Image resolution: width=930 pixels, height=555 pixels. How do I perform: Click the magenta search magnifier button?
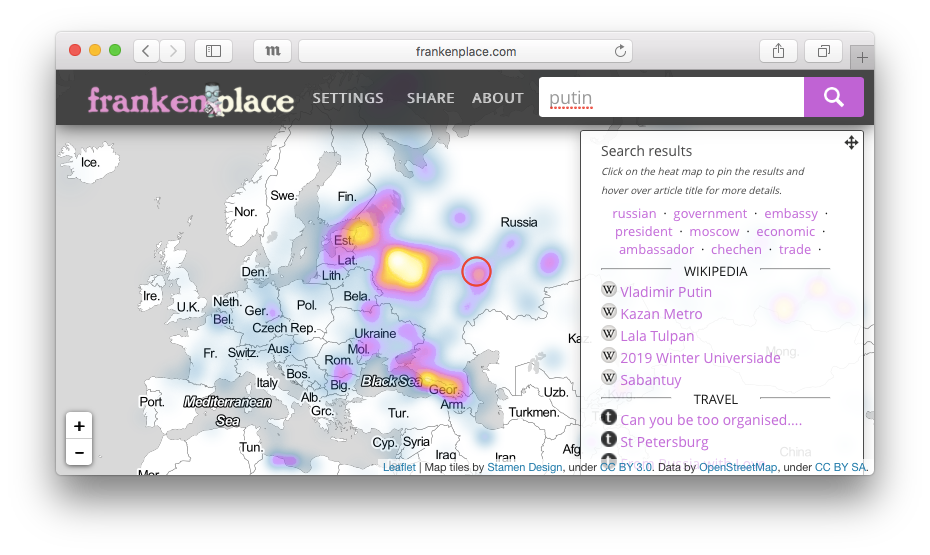coord(833,97)
